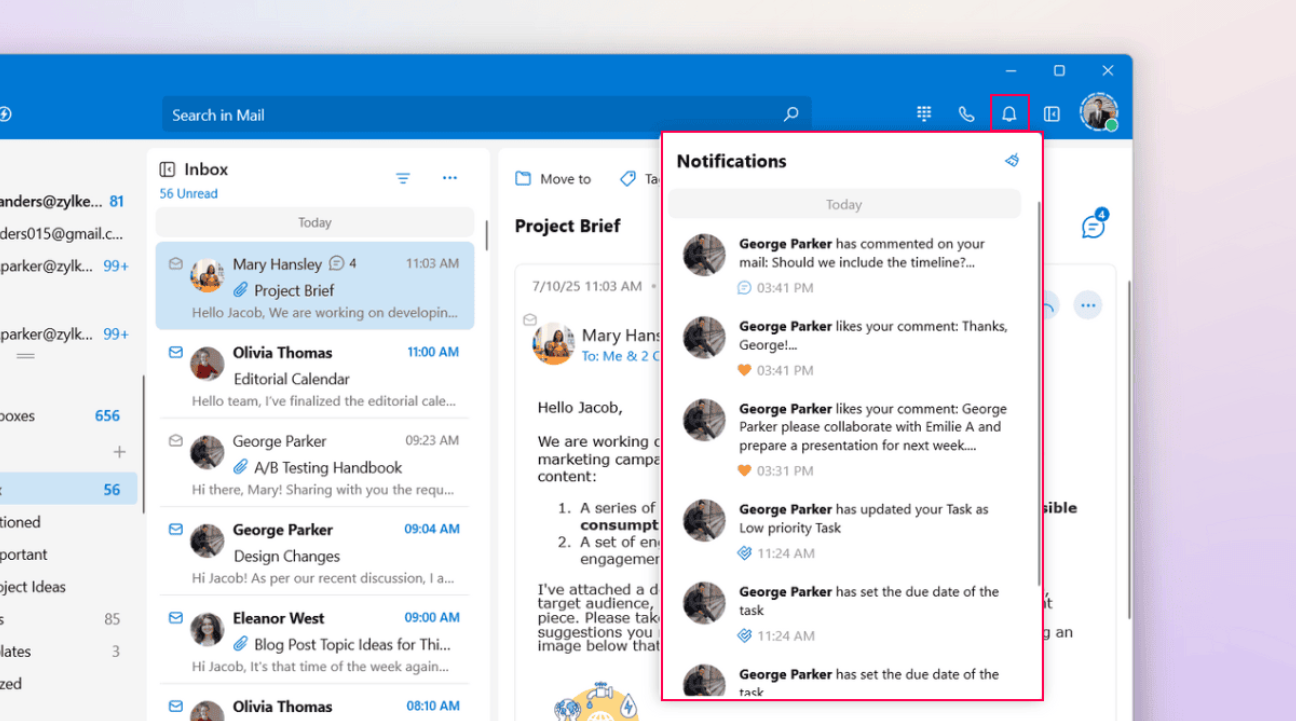The height and width of the screenshot is (721, 1296).
Task: Click the task icon under Low priority Task notification
Action: (x=744, y=553)
